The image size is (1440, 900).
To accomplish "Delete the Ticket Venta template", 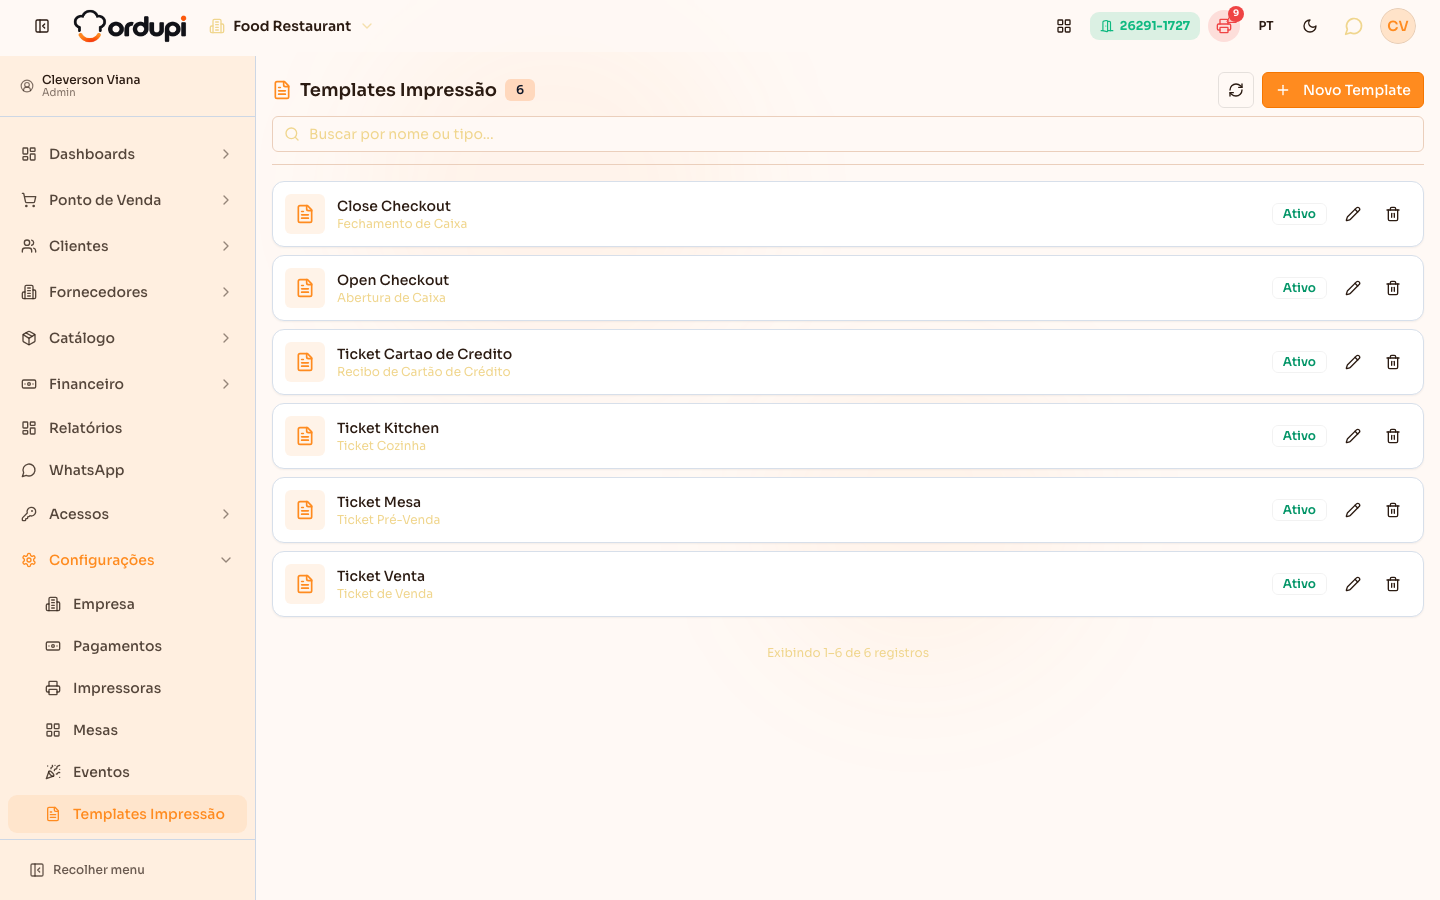I will tap(1393, 584).
